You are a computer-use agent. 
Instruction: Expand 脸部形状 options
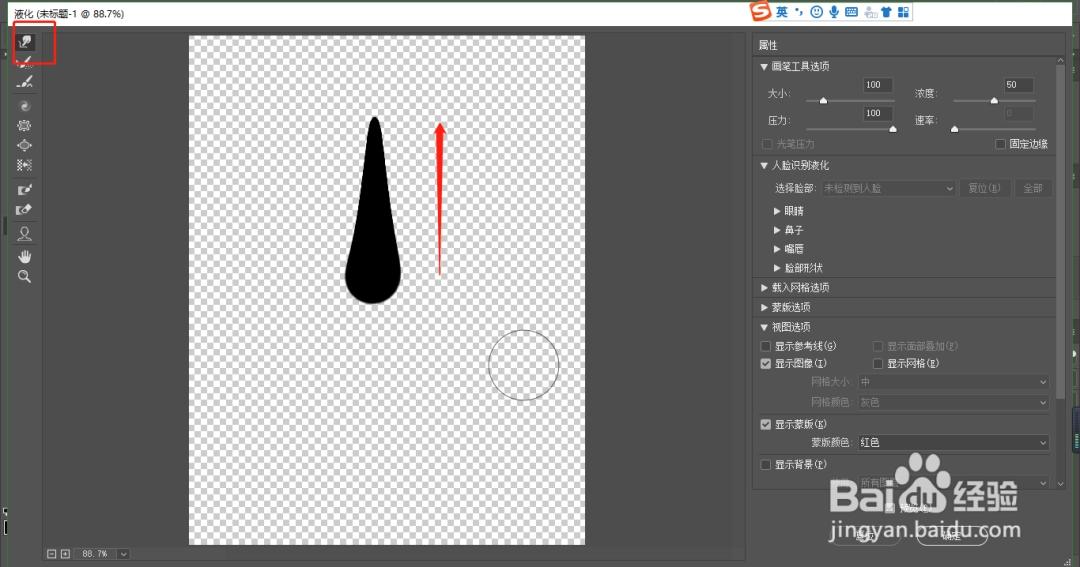(x=777, y=268)
